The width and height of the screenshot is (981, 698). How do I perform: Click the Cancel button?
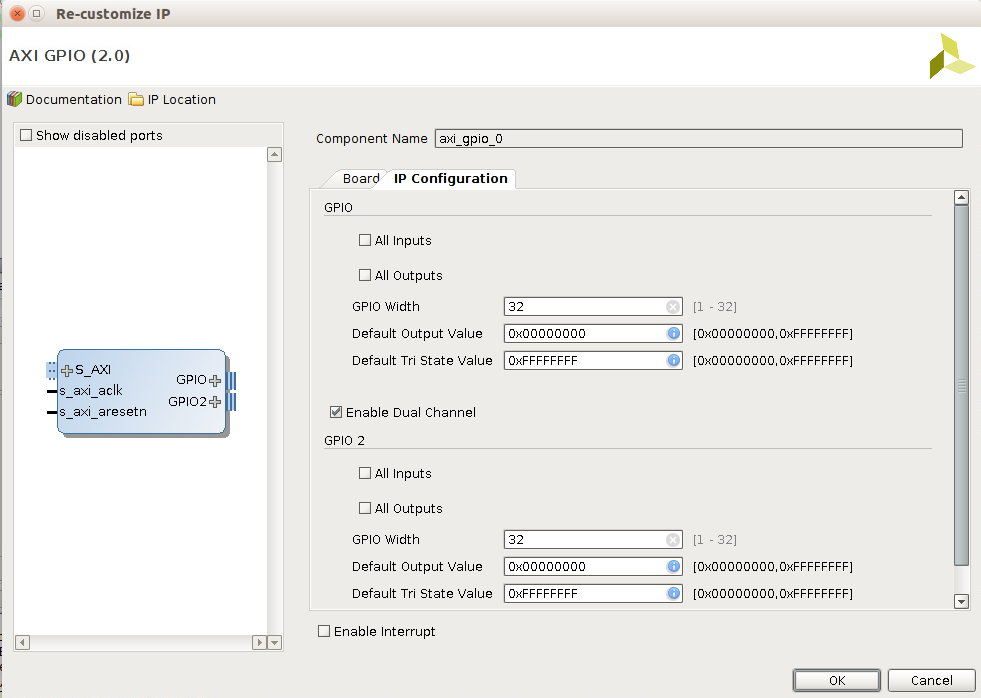[932, 680]
